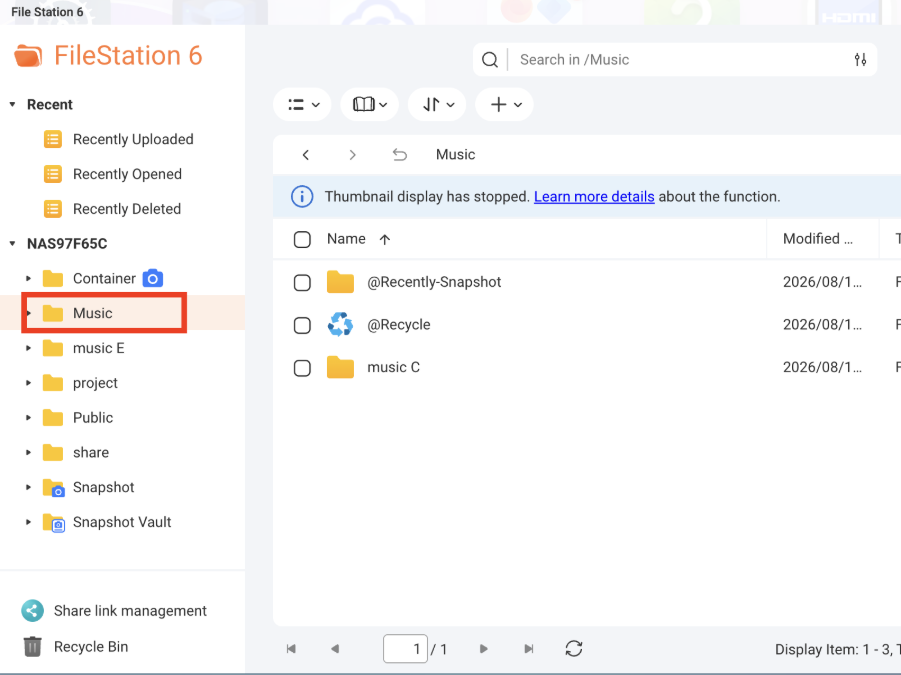Click the parent folder return arrow
Image resolution: width=901 pixels, height=675 pixels.
399,155
